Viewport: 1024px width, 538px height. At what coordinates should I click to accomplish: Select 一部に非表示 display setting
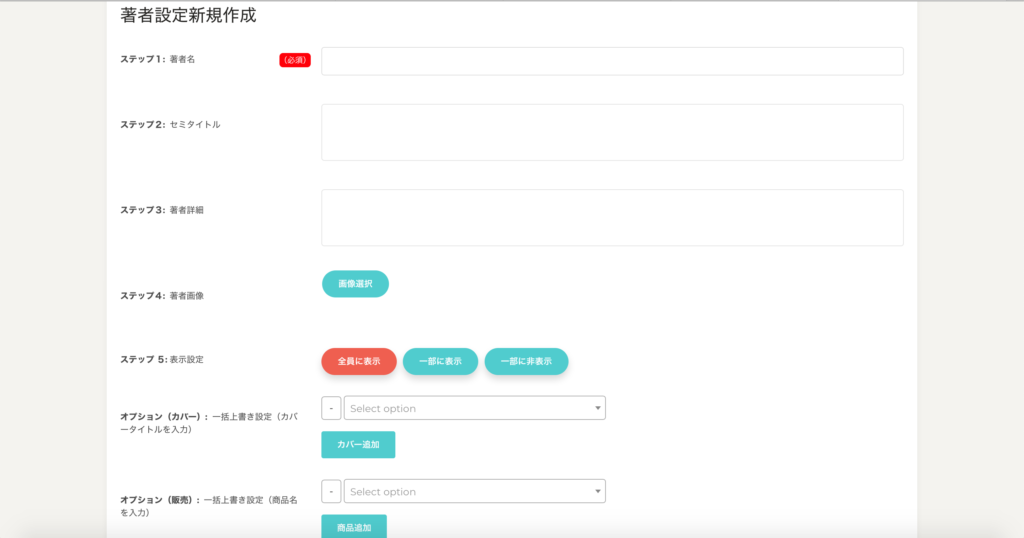coord(526,361)
